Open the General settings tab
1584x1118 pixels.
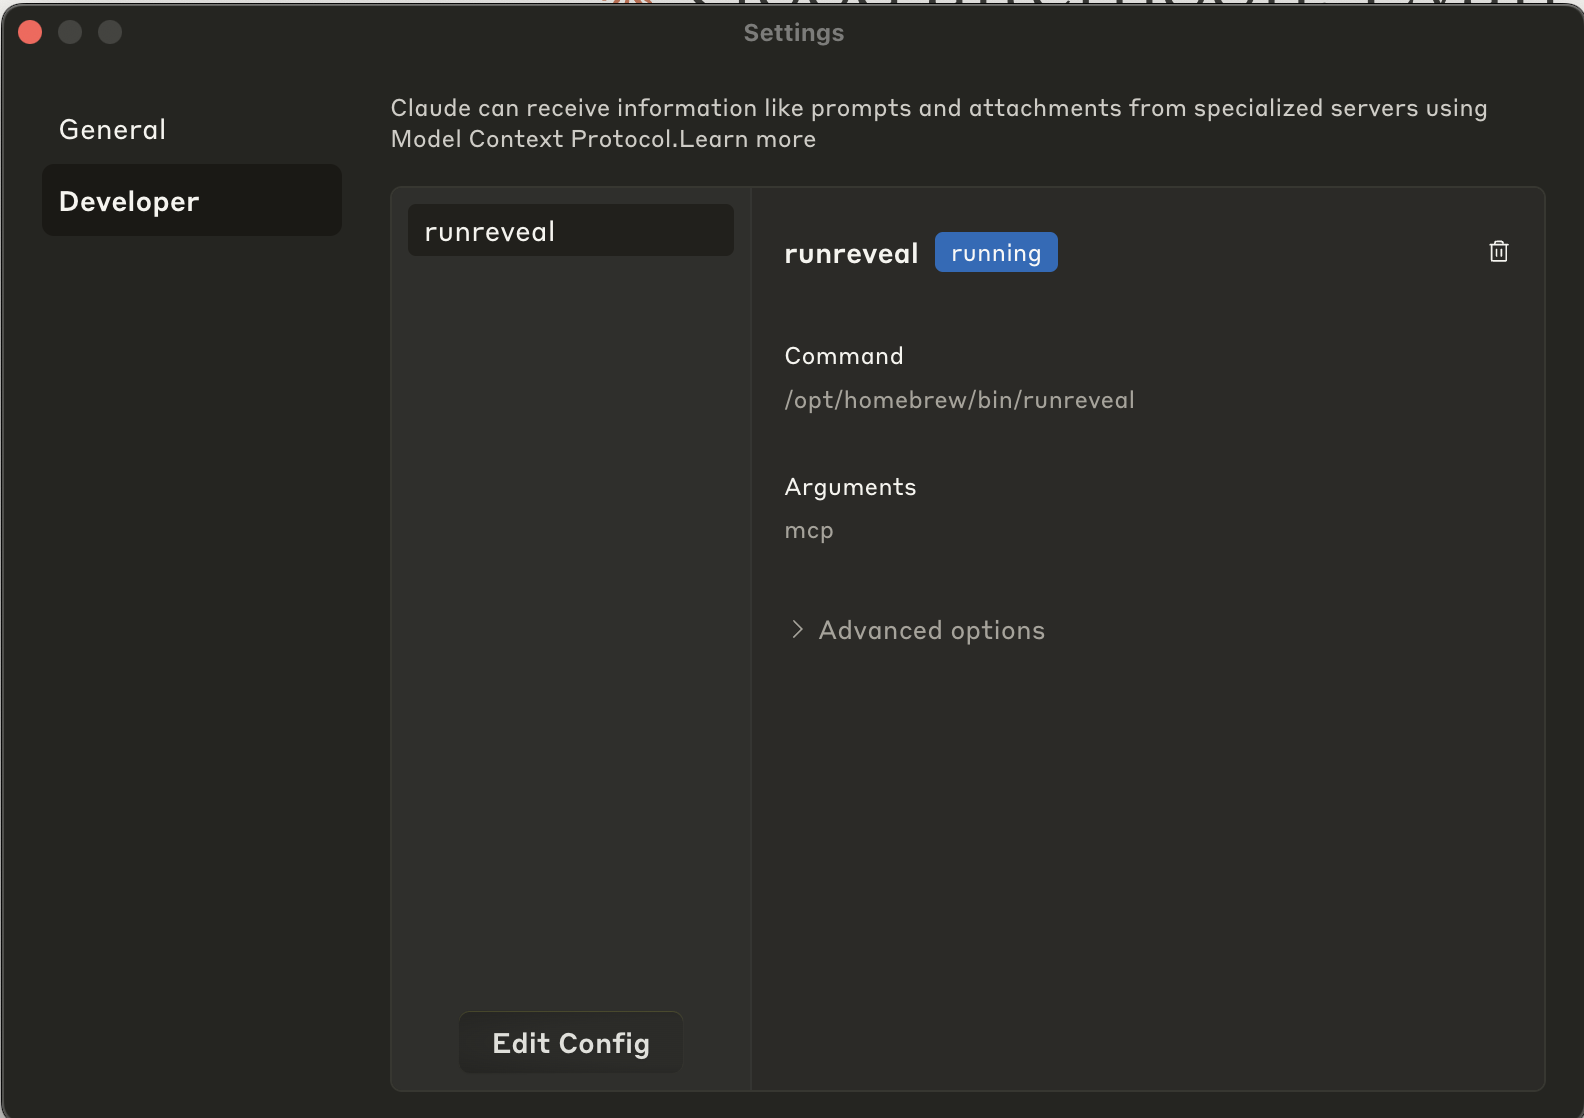[x=113, y=130]
